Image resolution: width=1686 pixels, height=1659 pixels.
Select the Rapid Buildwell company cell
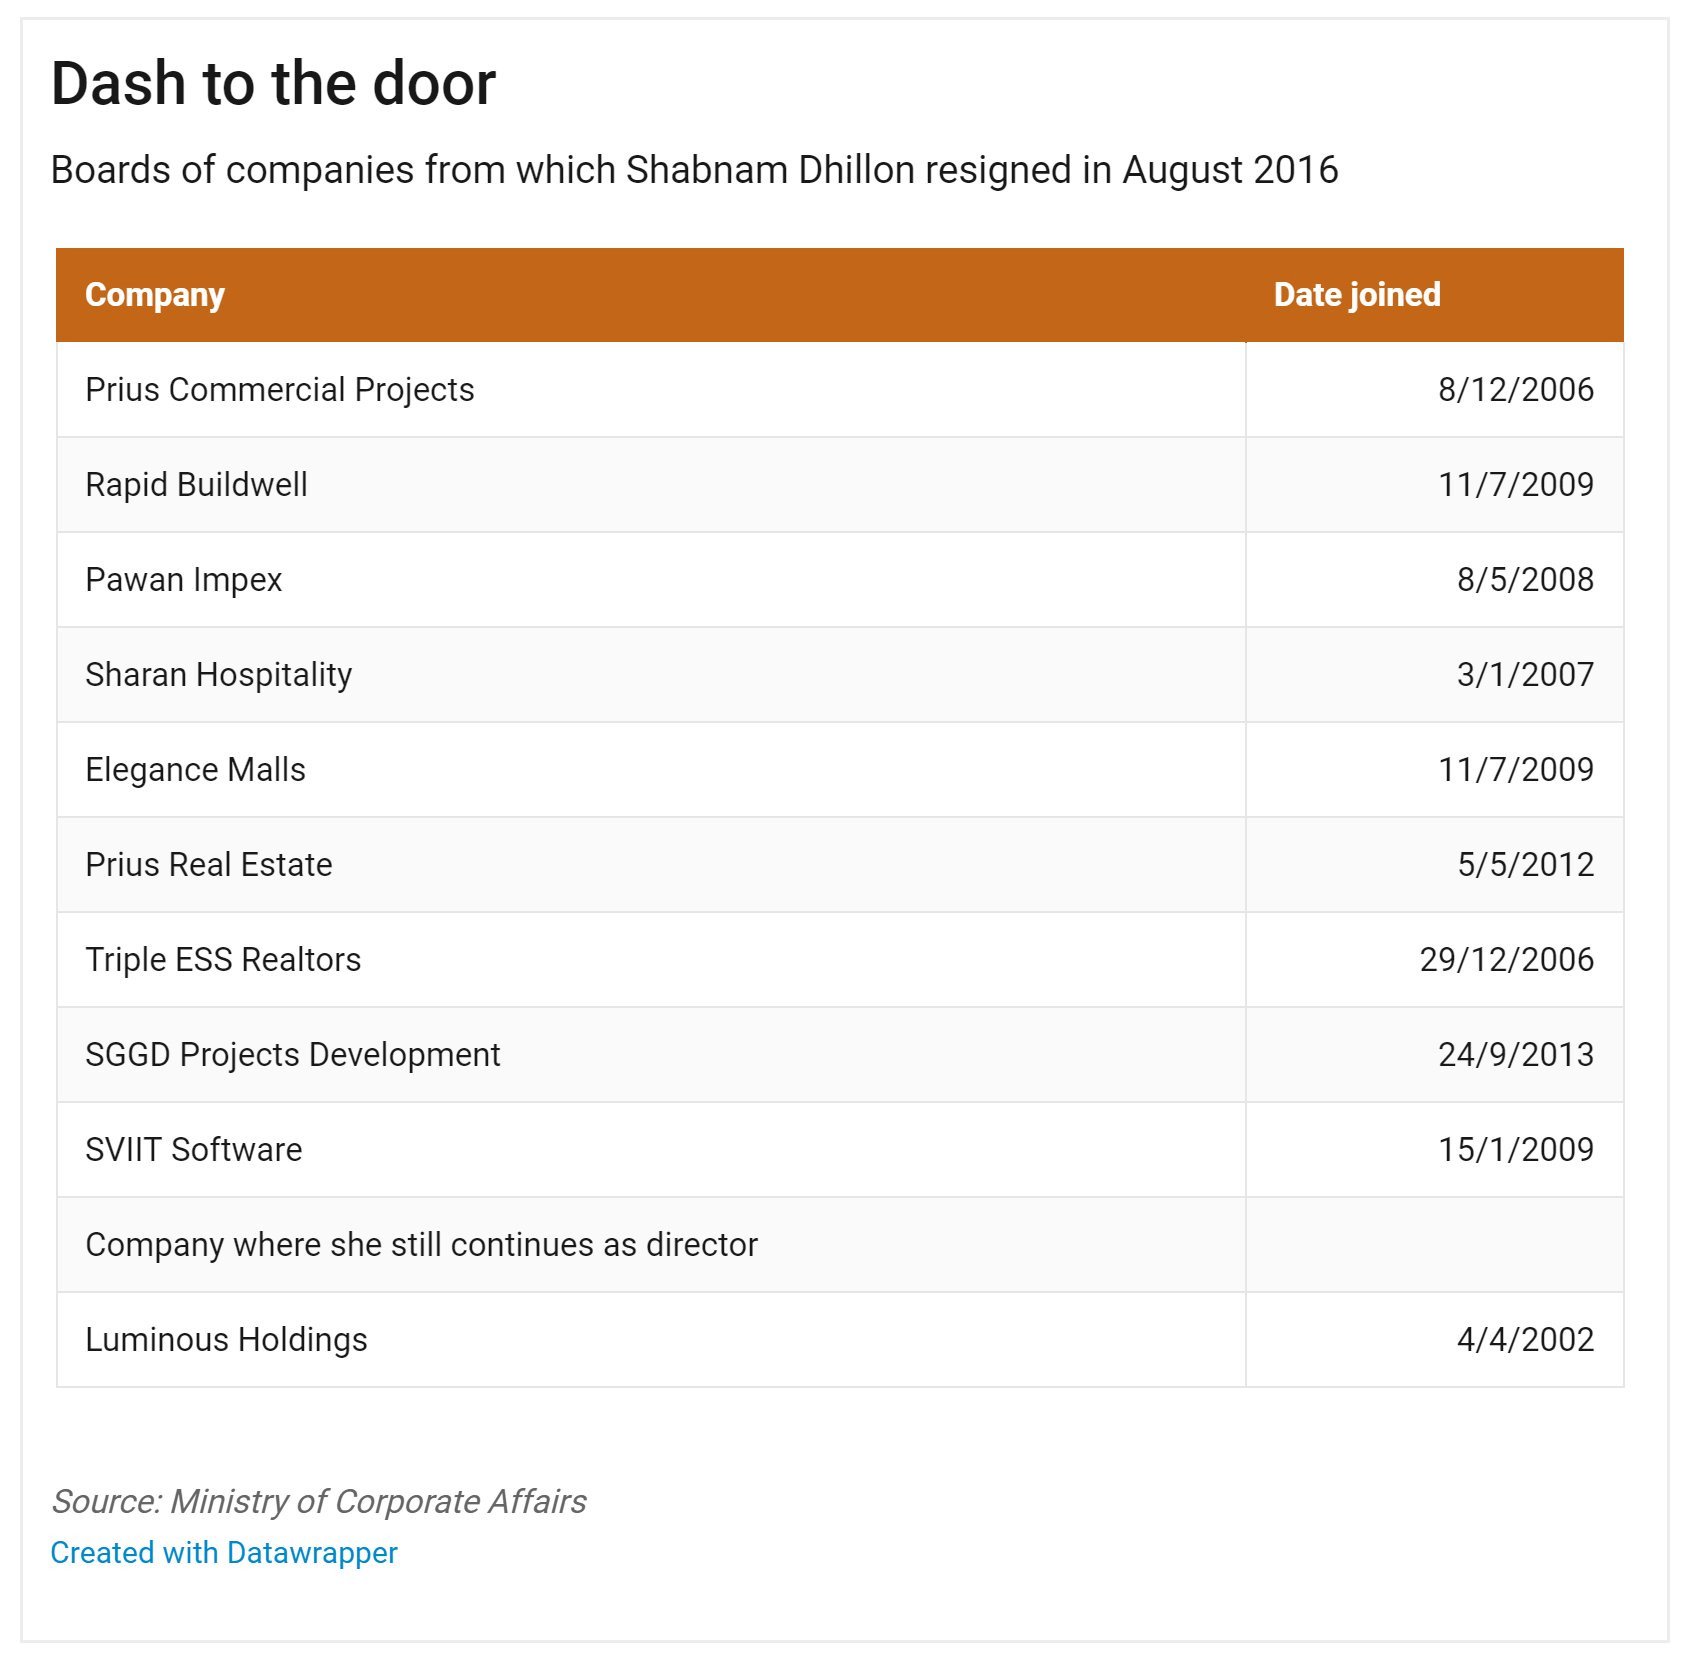197,485
